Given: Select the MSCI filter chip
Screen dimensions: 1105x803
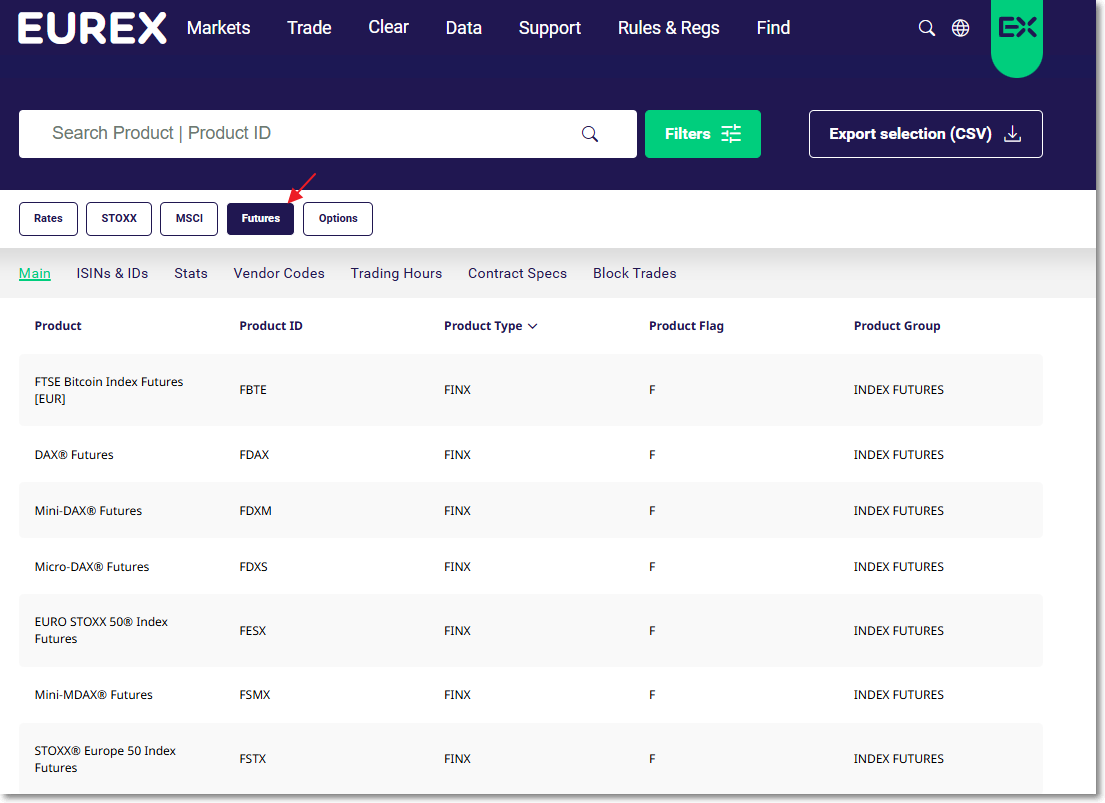Looking at the screenshot, I should (x=188, y=218).
